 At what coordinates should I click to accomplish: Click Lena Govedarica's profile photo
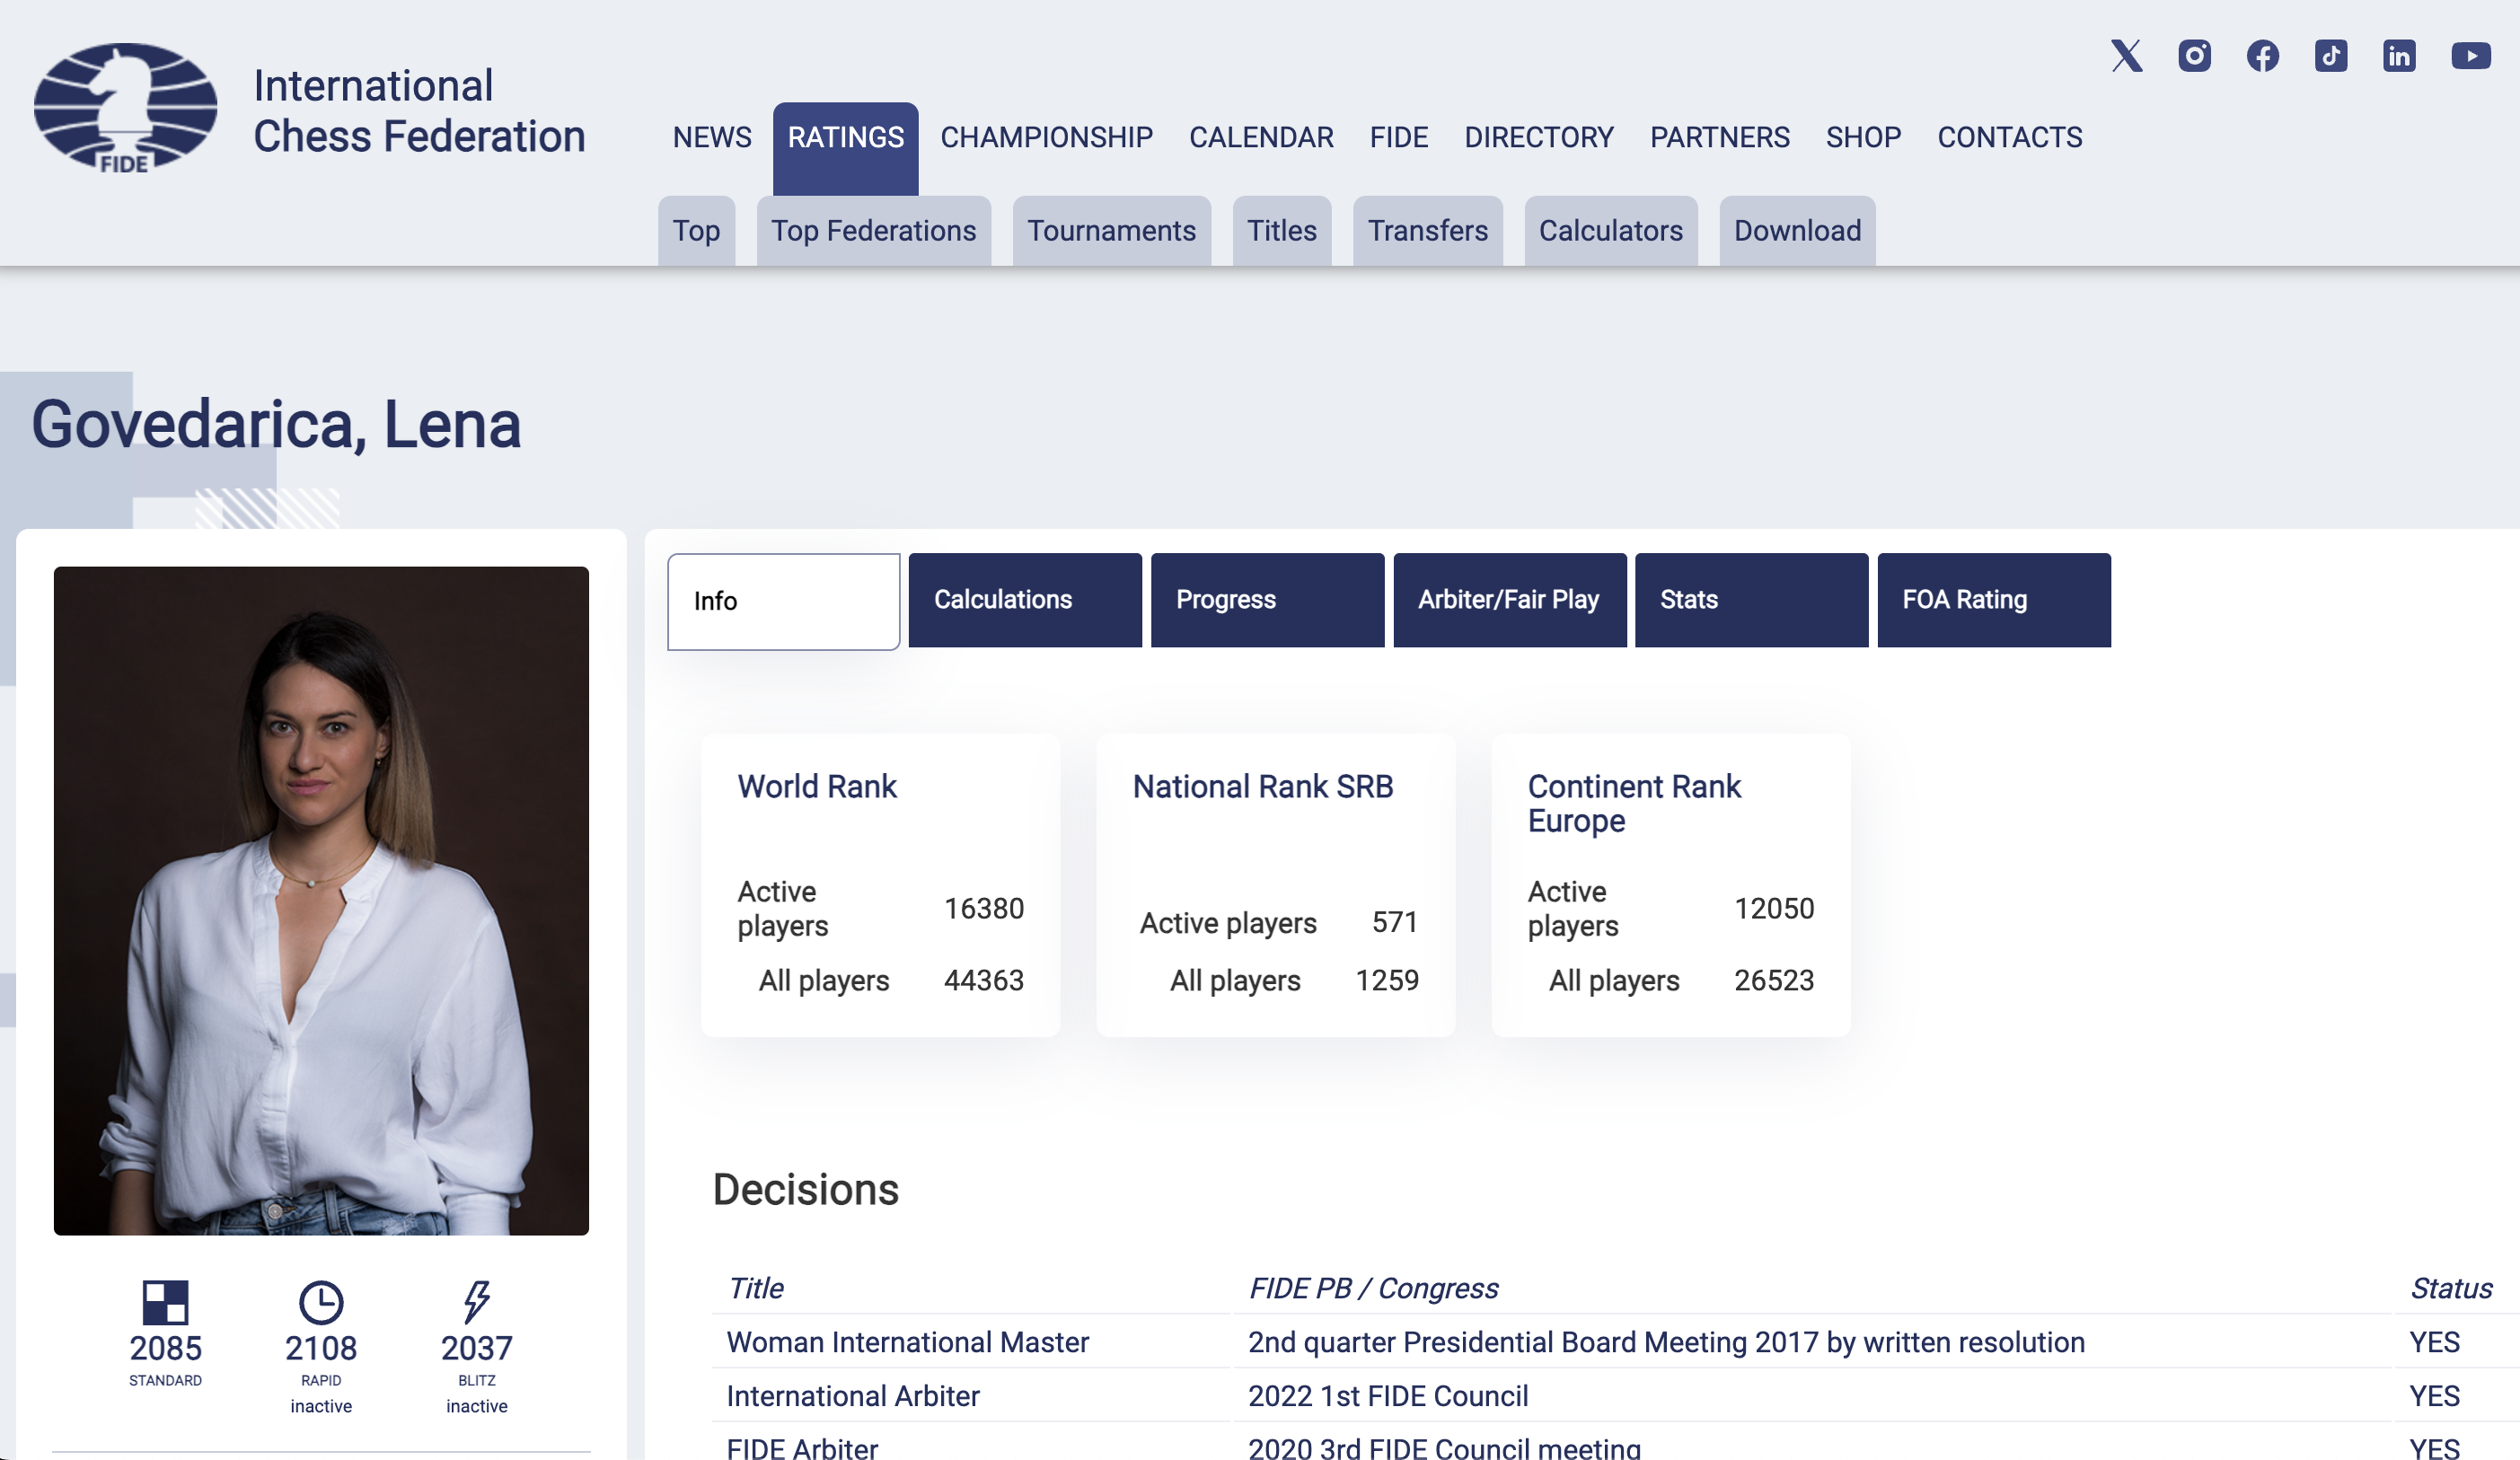point(321,901)
